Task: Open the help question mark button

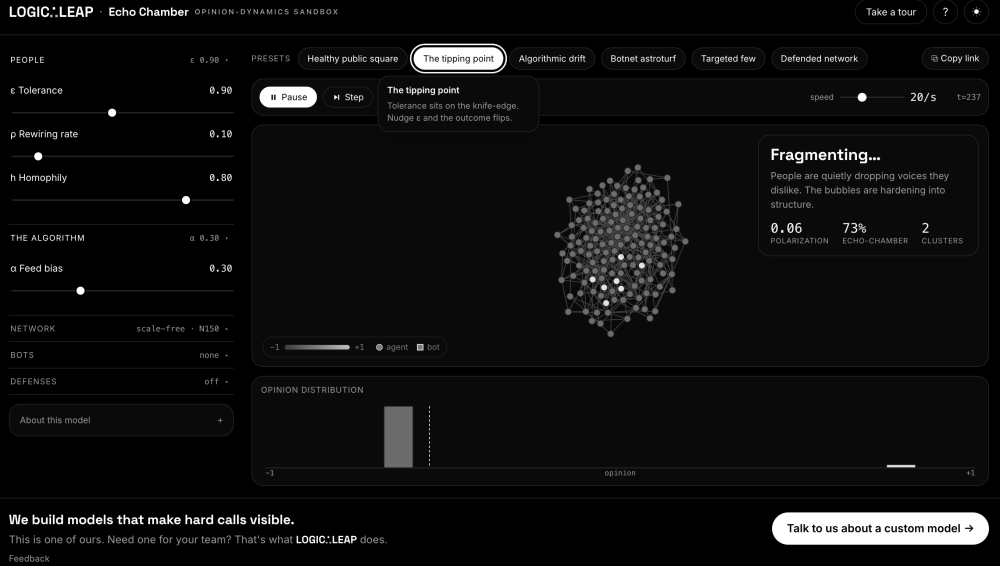Action: (945, 12)
